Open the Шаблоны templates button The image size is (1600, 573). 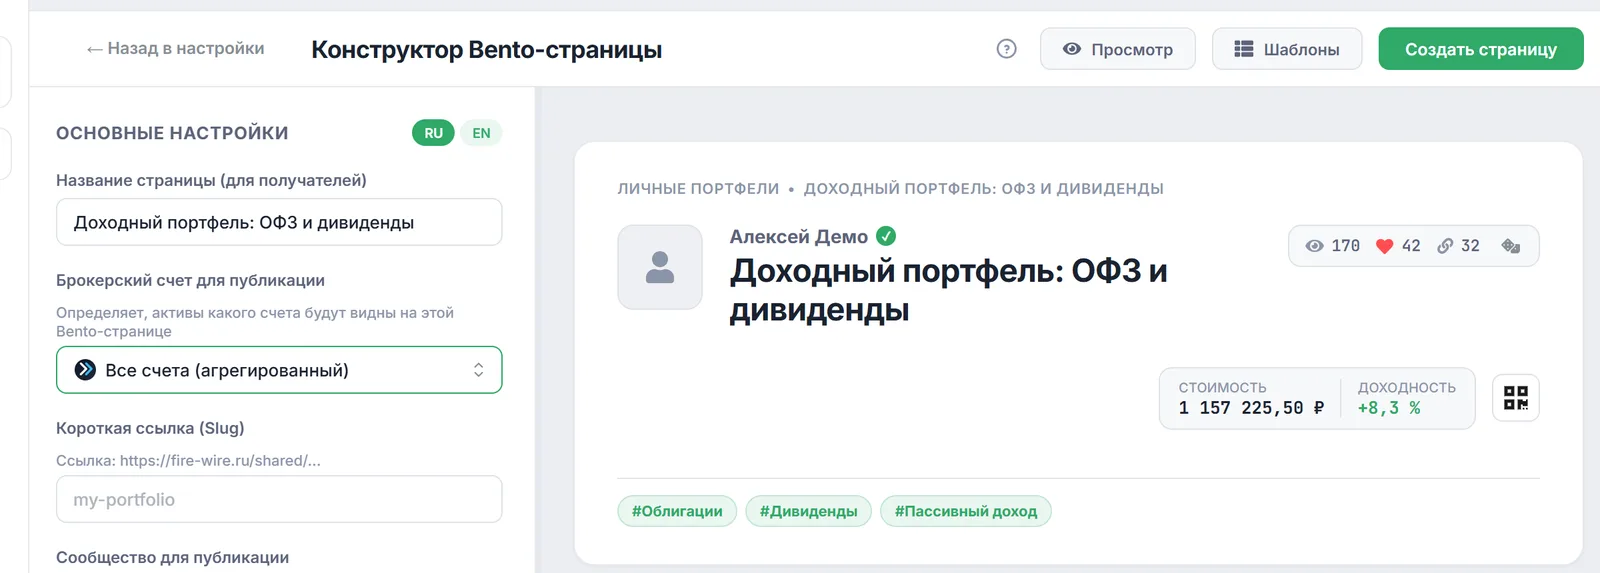pos(1287,49)
